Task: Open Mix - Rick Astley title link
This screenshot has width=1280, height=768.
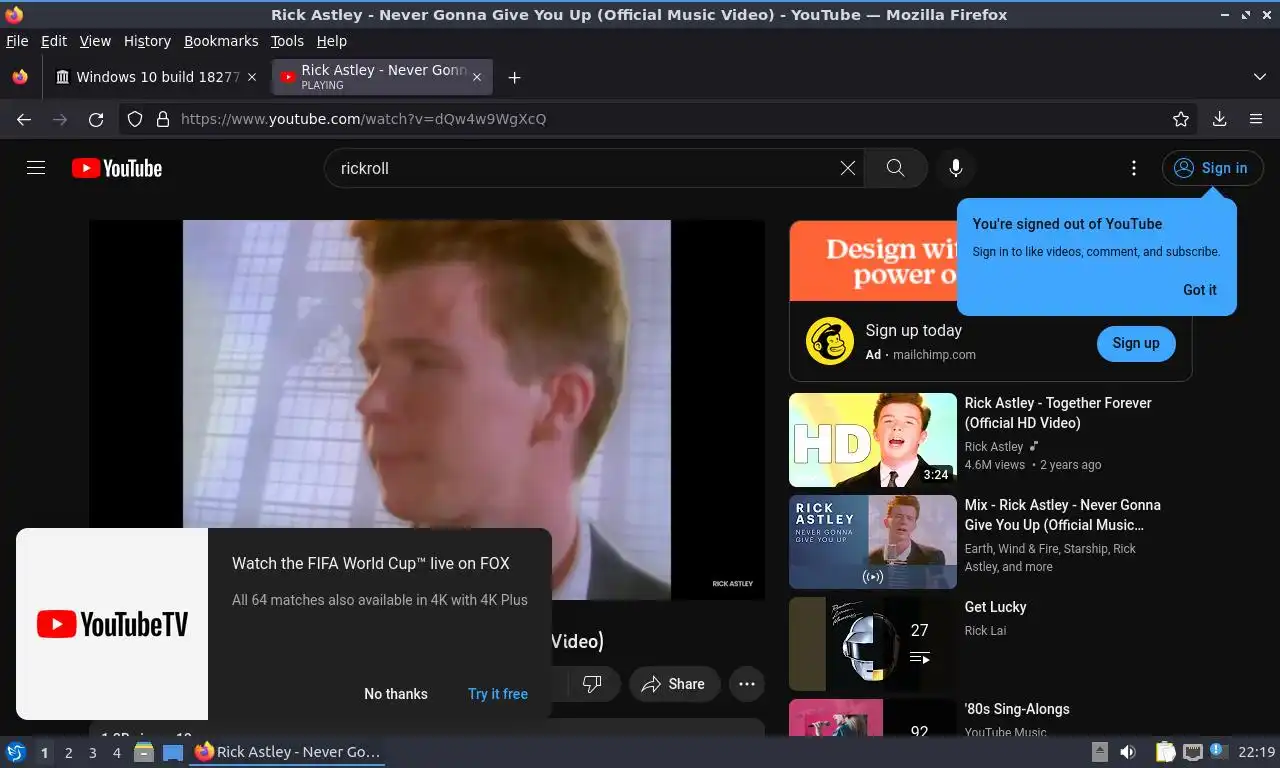Action: [x=1062, y=515]
